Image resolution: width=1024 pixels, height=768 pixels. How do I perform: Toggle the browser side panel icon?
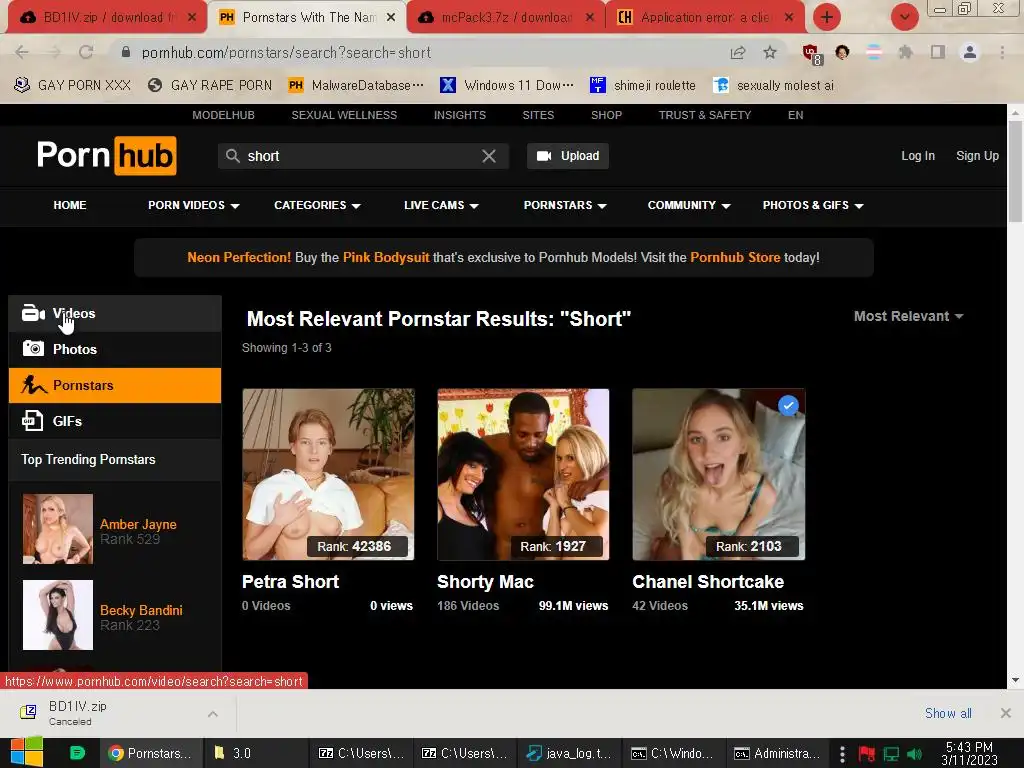[938, 52]
